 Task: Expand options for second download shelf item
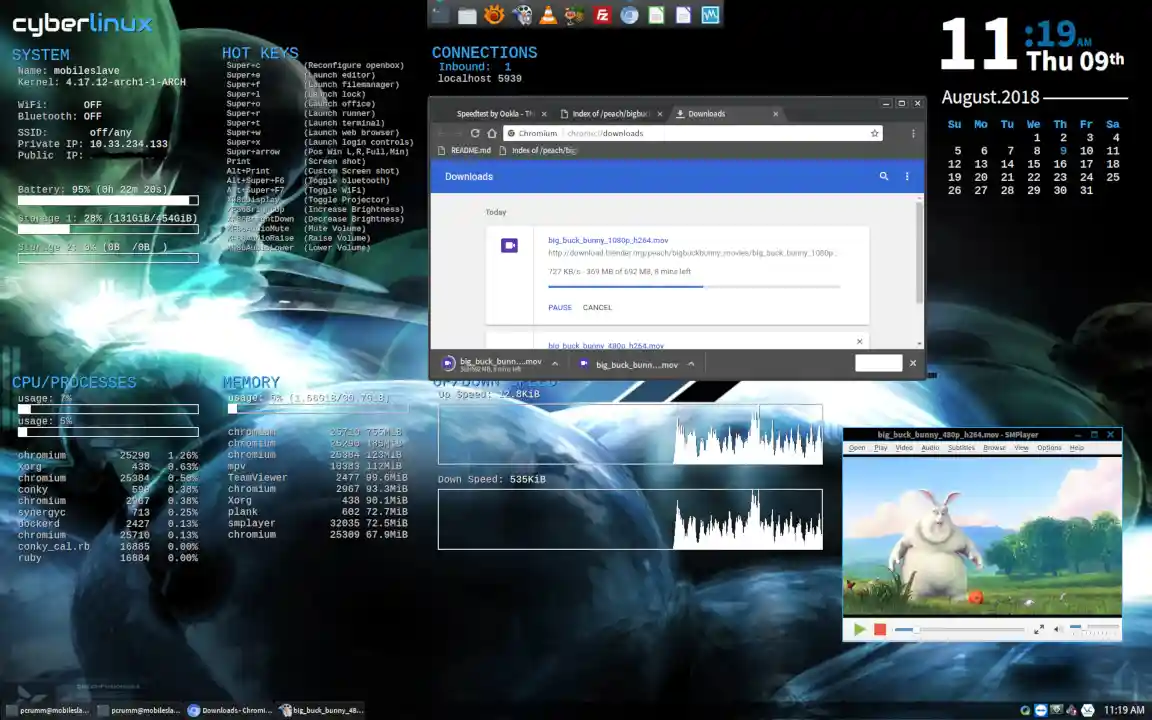690,364
